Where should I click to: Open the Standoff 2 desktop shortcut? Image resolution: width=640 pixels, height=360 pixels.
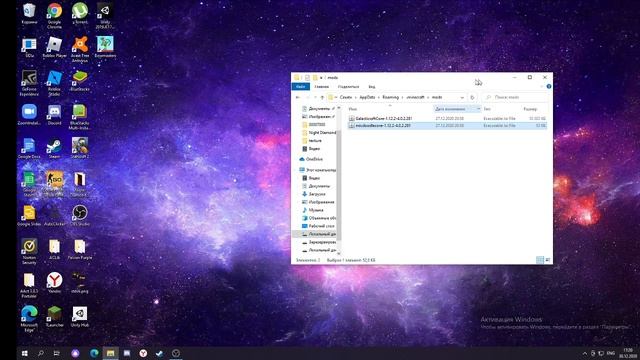[x=80, y=148]
